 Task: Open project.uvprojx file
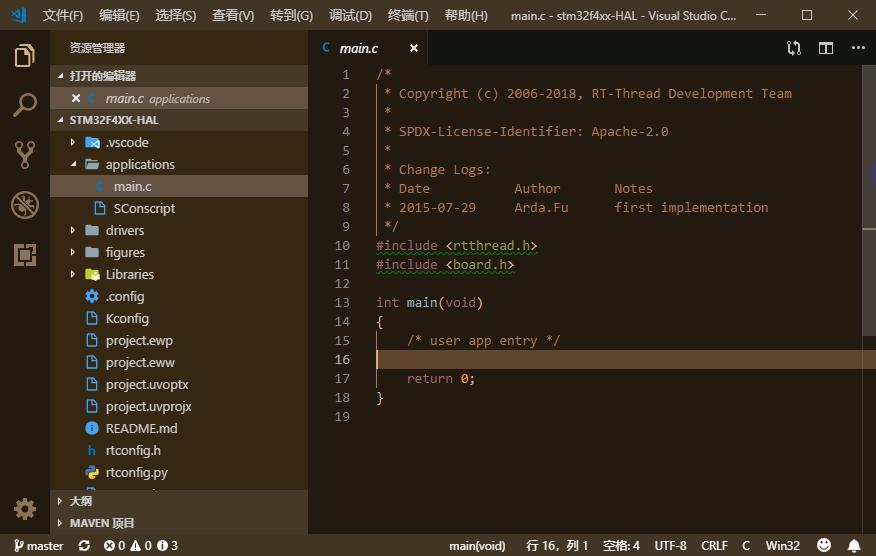pos(179,406)
